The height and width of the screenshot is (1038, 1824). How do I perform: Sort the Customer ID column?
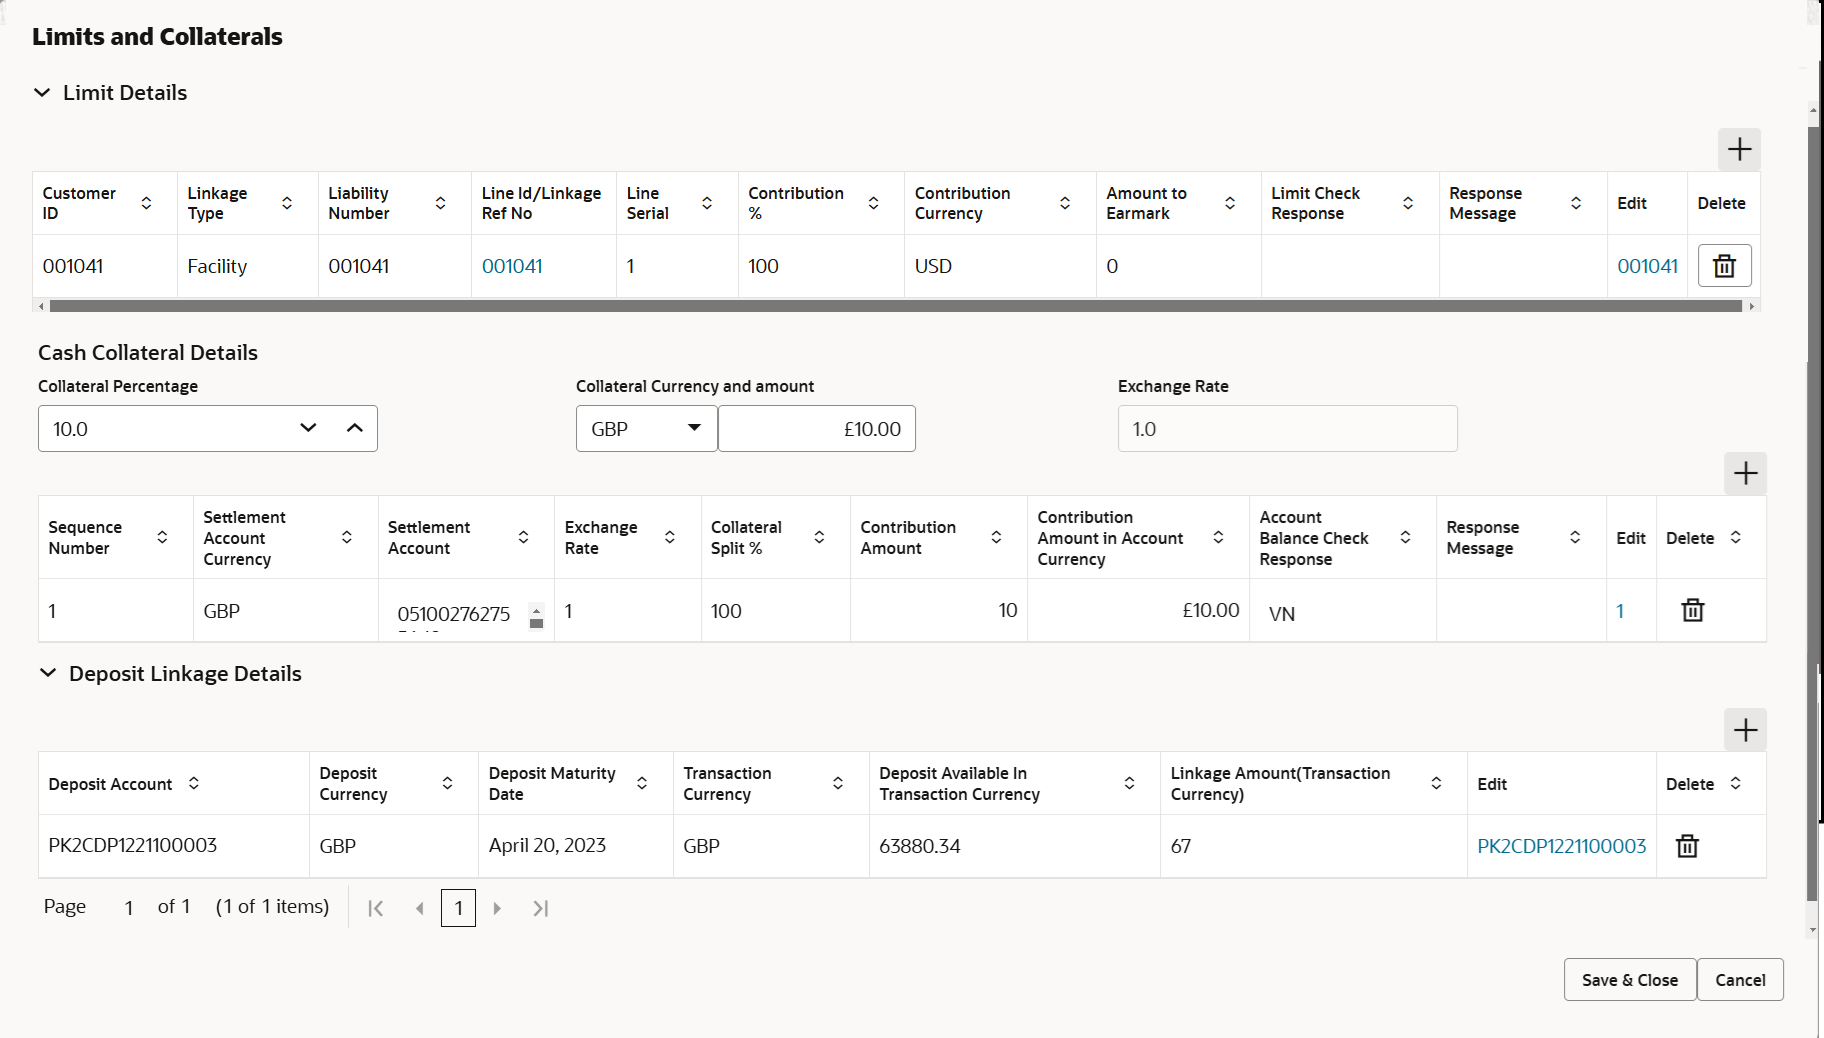146,202
